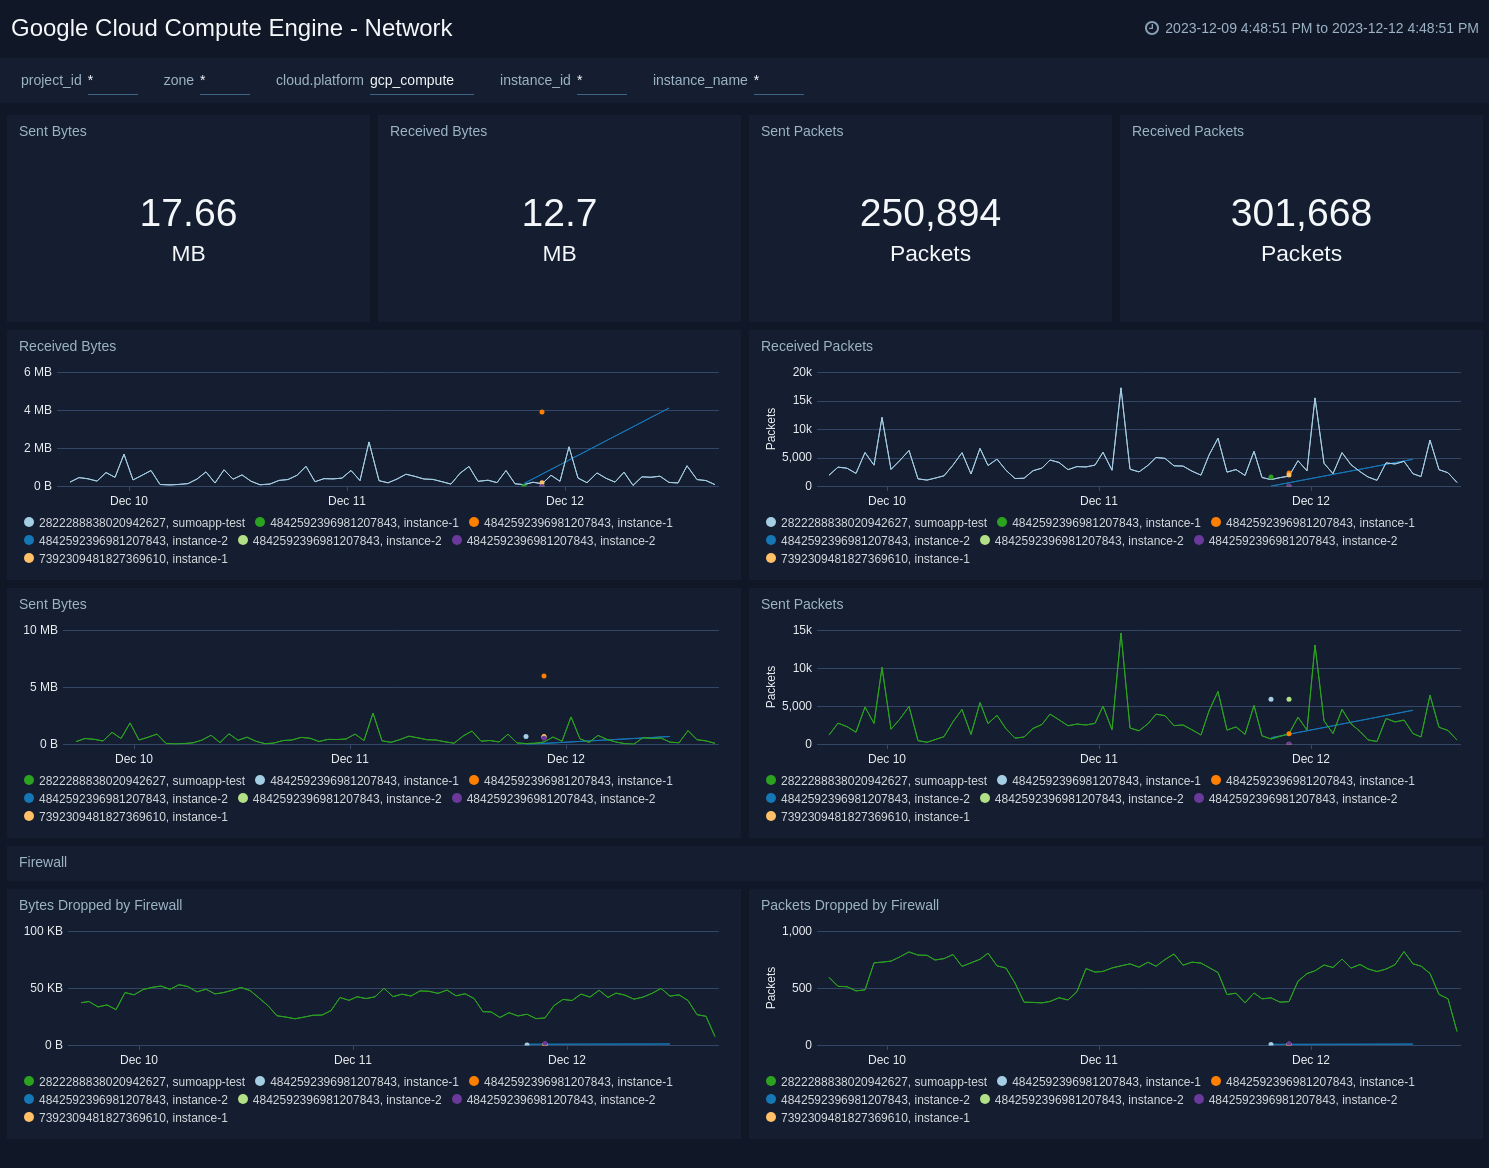Click the Received Bytes line chart panel title
The width and height of the screenshot is (1489, 1168).
(67, 346)
